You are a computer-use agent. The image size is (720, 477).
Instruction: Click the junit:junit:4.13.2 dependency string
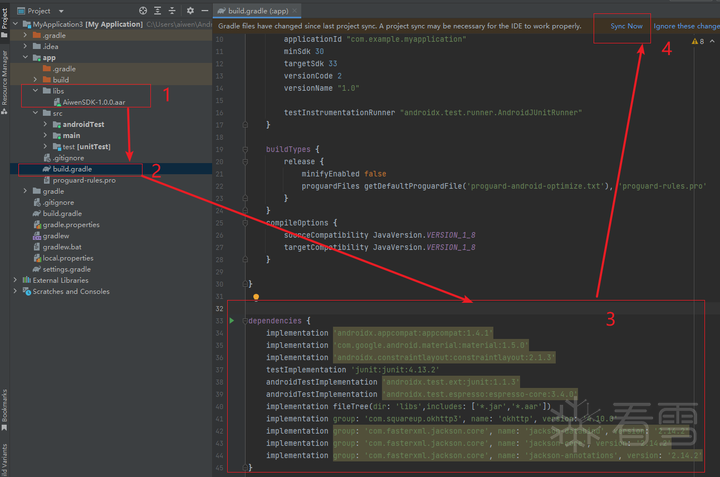395,370
